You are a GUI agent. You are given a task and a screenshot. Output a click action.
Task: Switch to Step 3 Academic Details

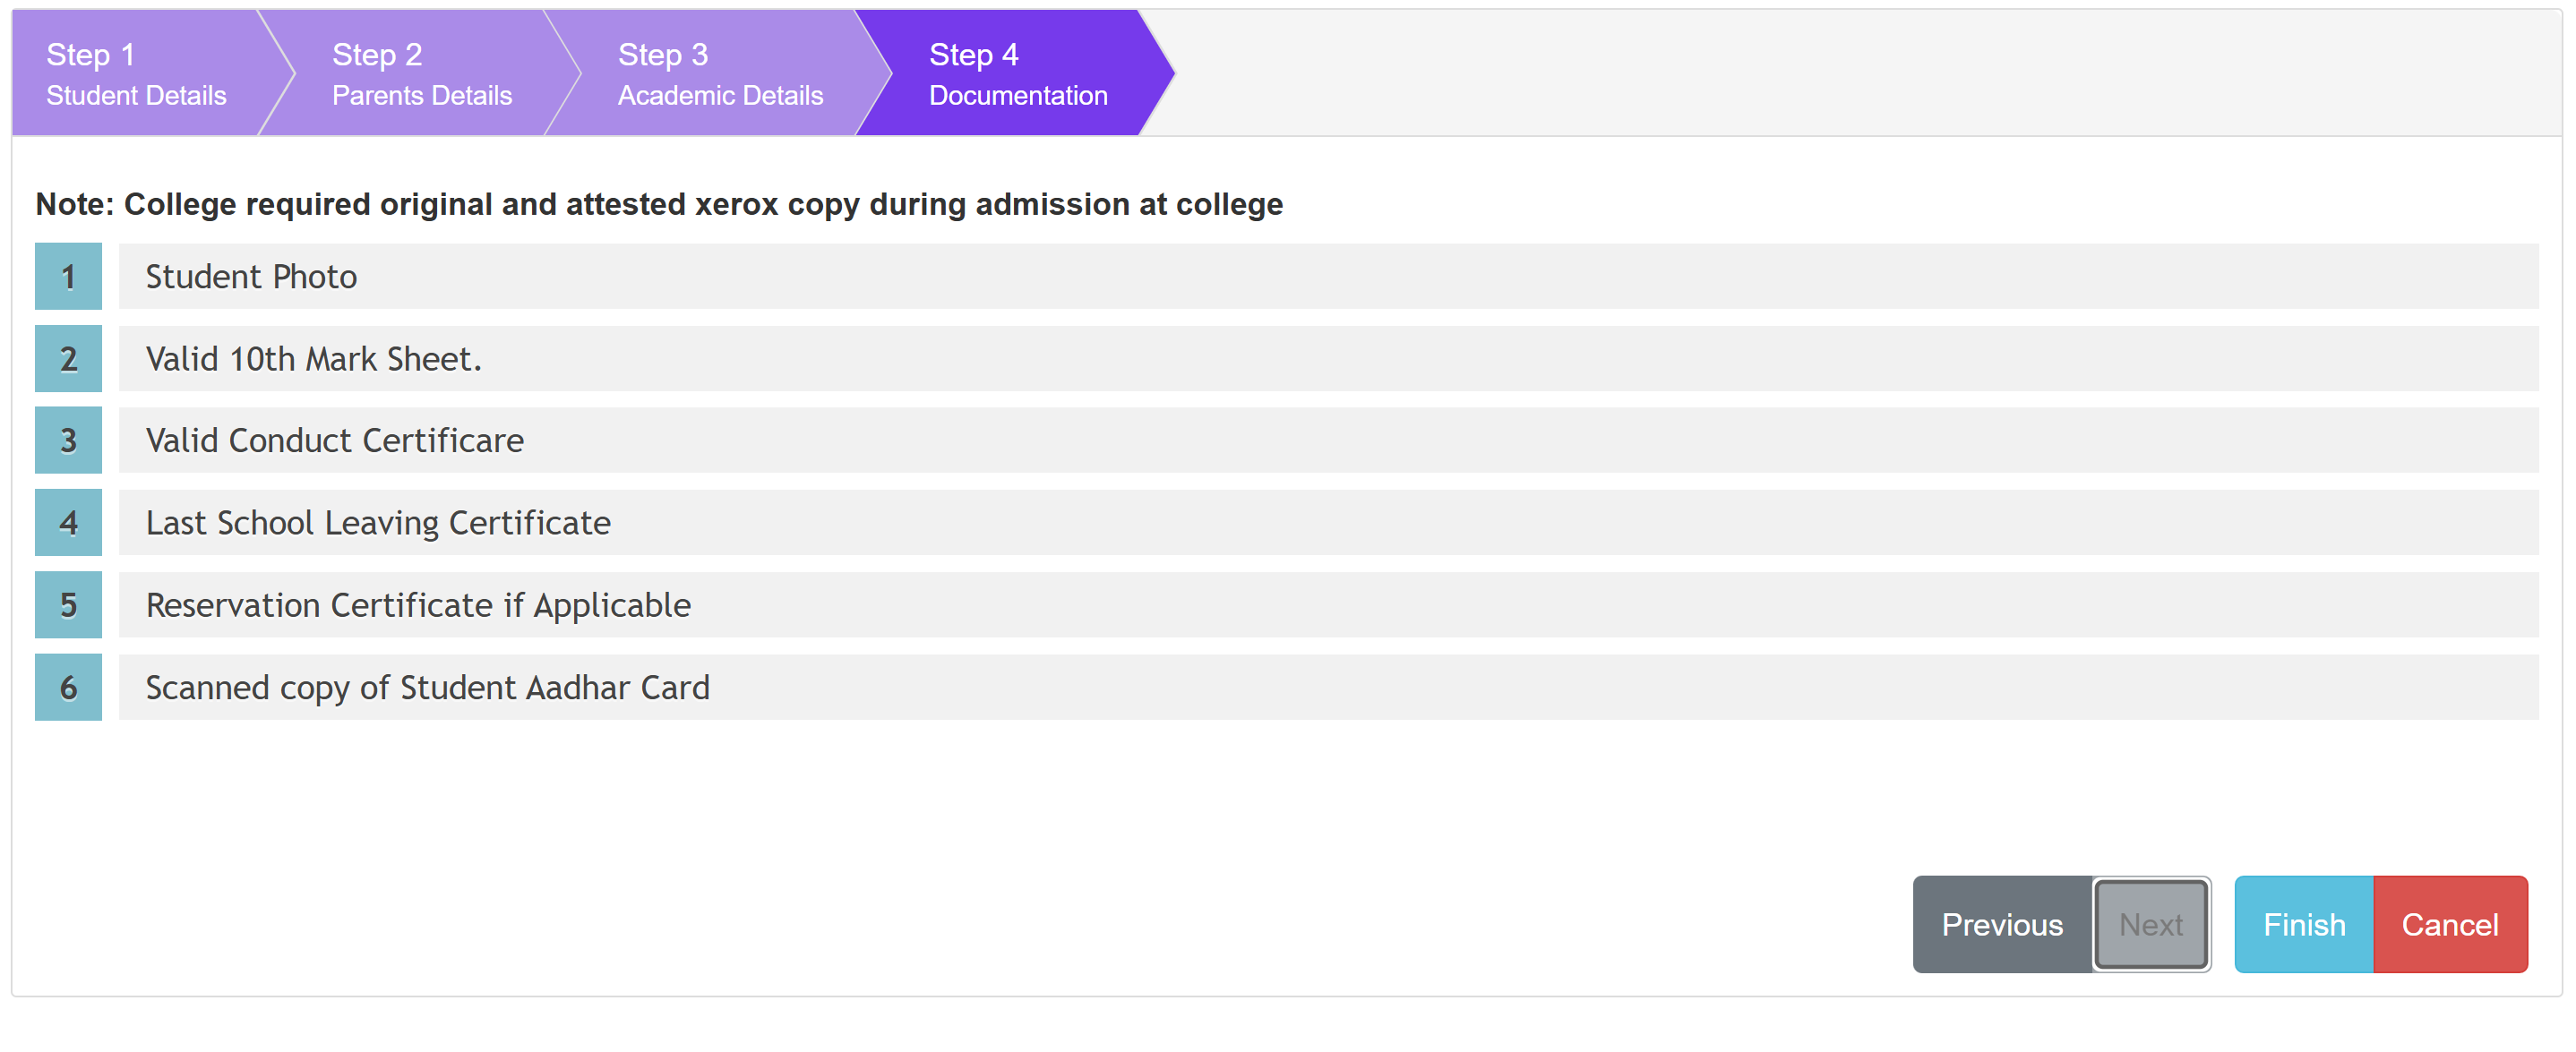click(x=719, y=74)
